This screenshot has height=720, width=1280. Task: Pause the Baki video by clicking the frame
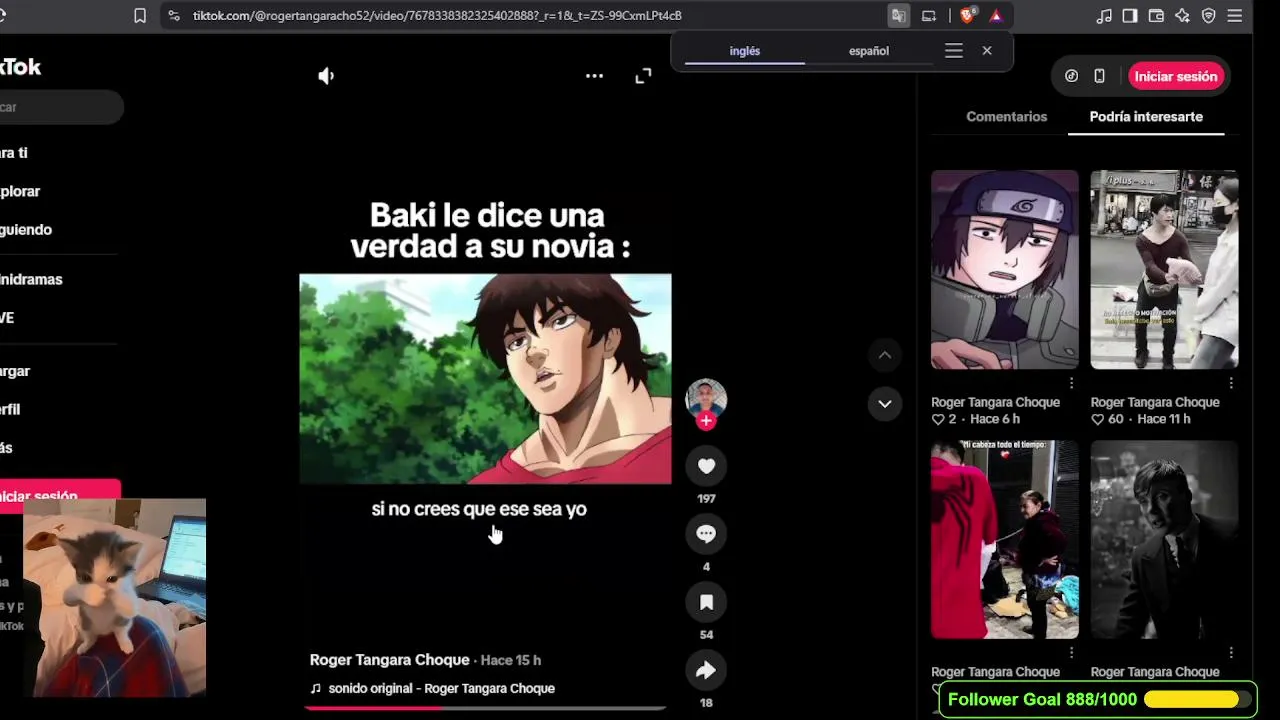[485, 379]
